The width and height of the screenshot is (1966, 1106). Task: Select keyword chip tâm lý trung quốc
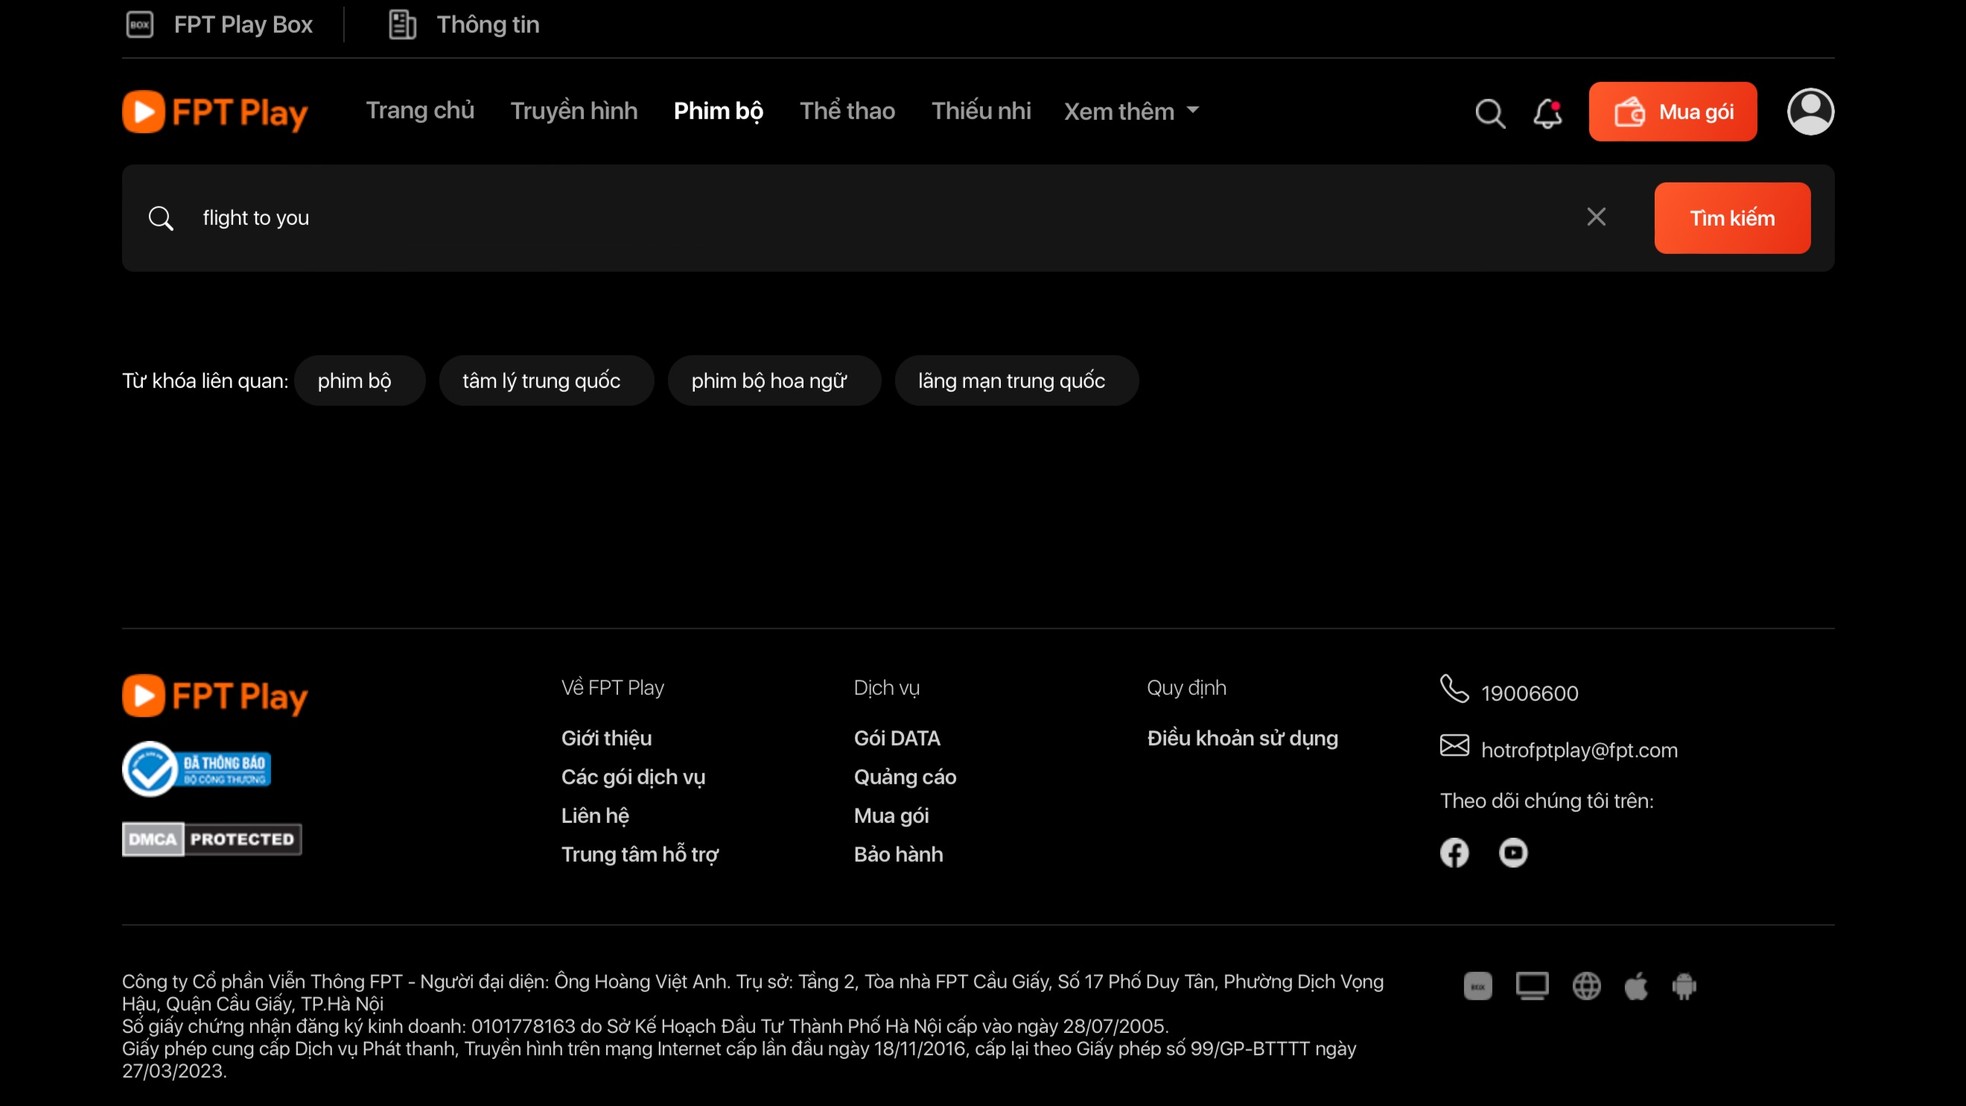[545, 381]
